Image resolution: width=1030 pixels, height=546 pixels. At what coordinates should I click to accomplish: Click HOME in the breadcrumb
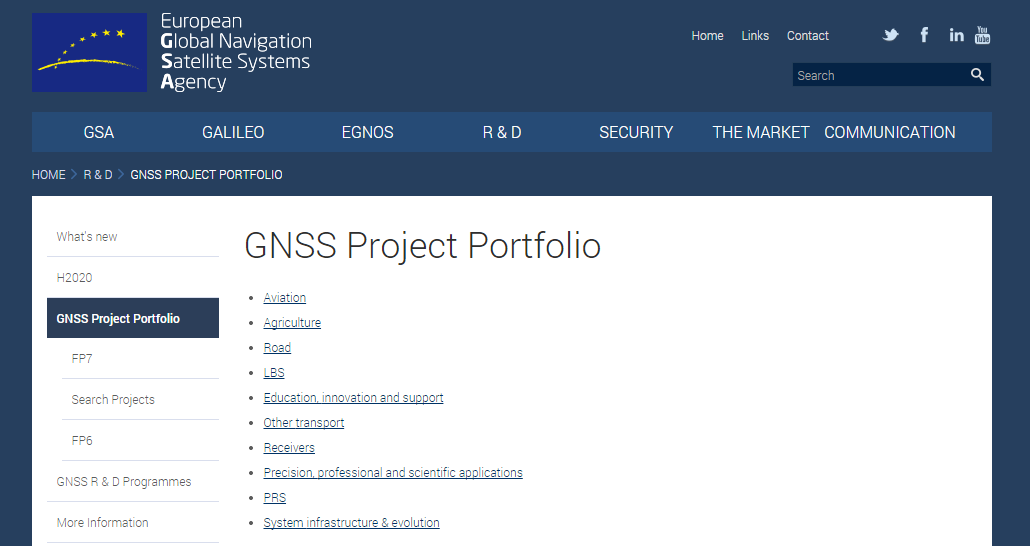pyautogui.click(x=49, y=175)
